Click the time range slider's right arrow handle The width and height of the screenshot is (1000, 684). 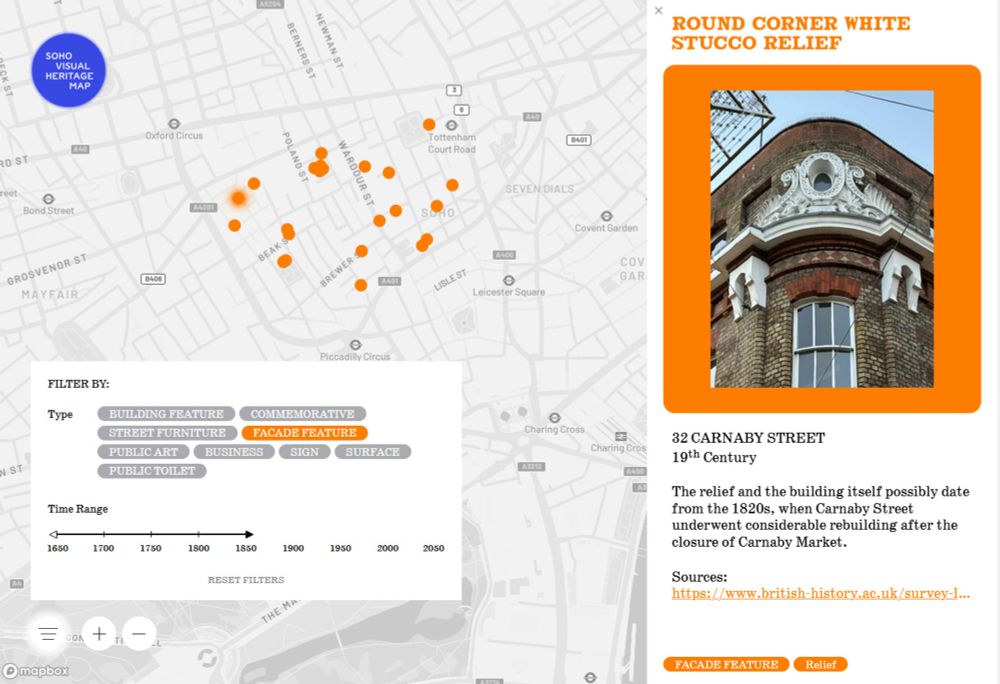point(249,534)
